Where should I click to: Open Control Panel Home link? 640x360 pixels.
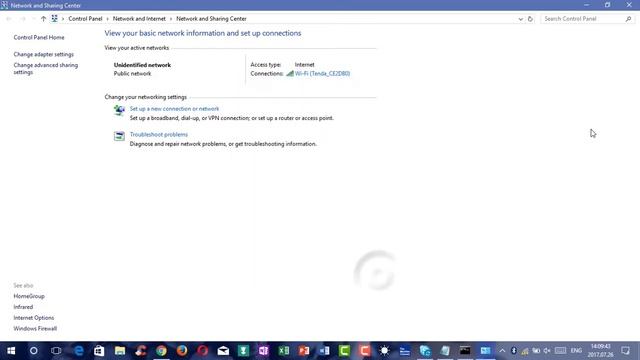point(39,37)
